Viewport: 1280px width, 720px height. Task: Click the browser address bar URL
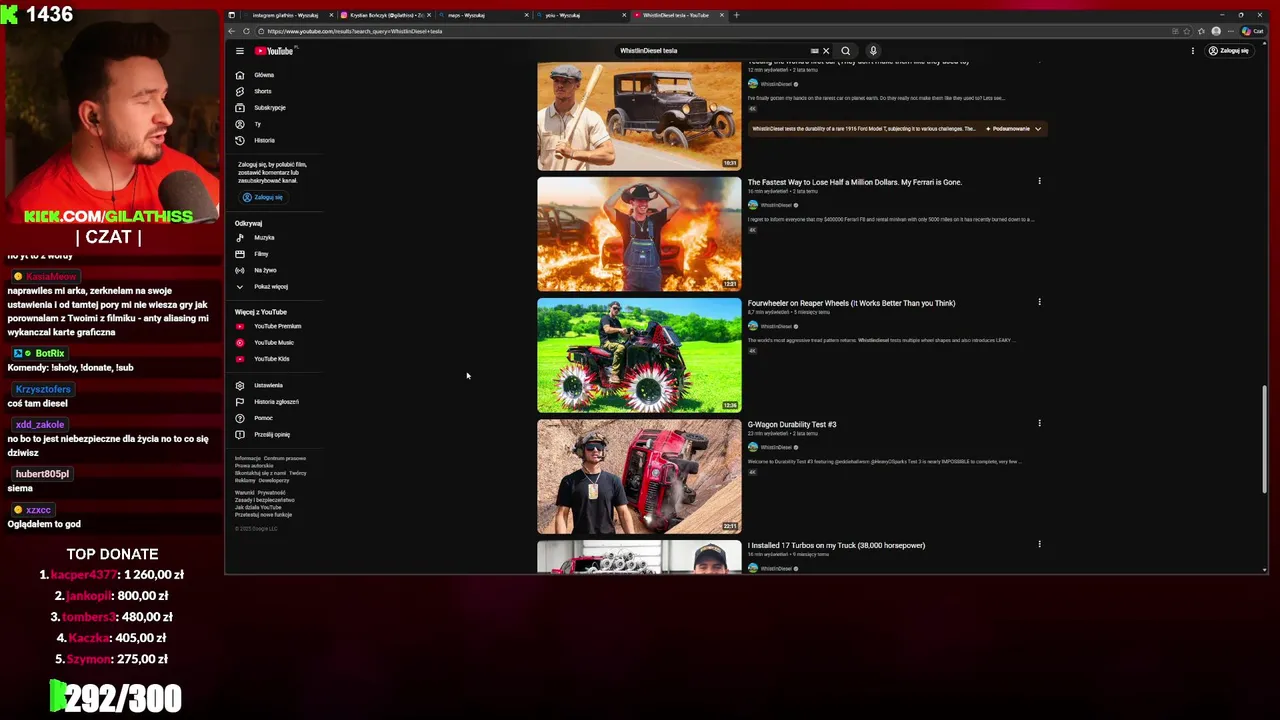[x=355, y=31]
